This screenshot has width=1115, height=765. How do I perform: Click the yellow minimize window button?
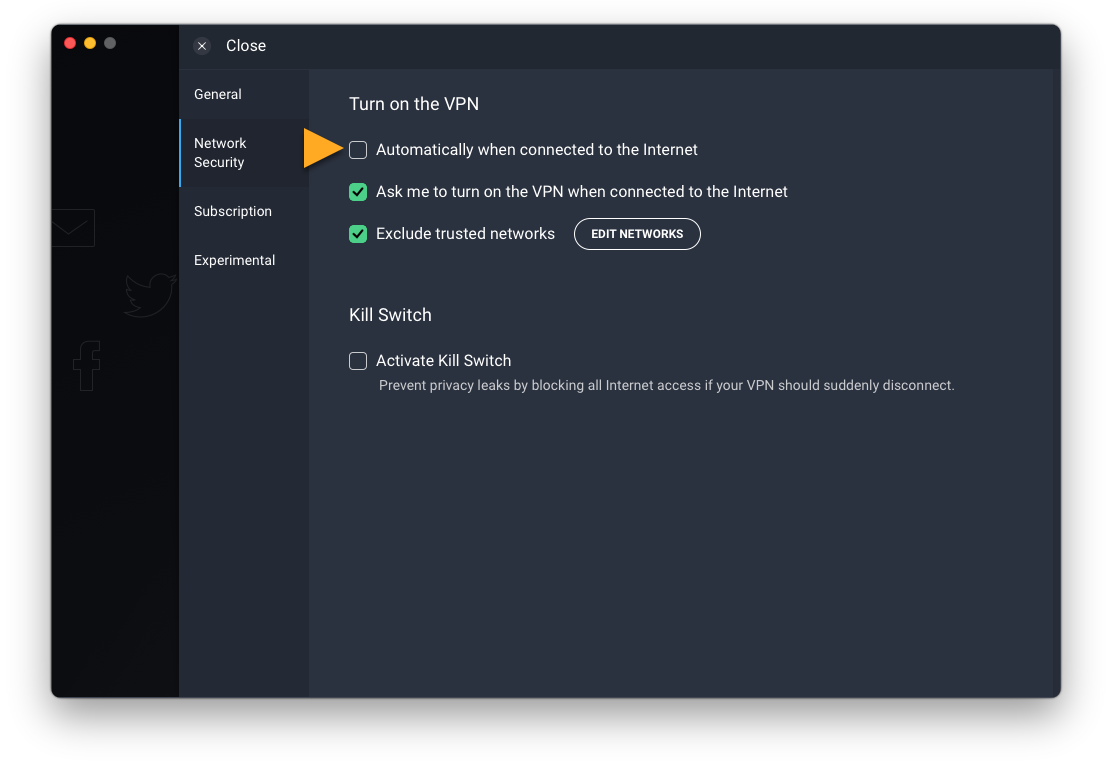click(x=90, y=43)
